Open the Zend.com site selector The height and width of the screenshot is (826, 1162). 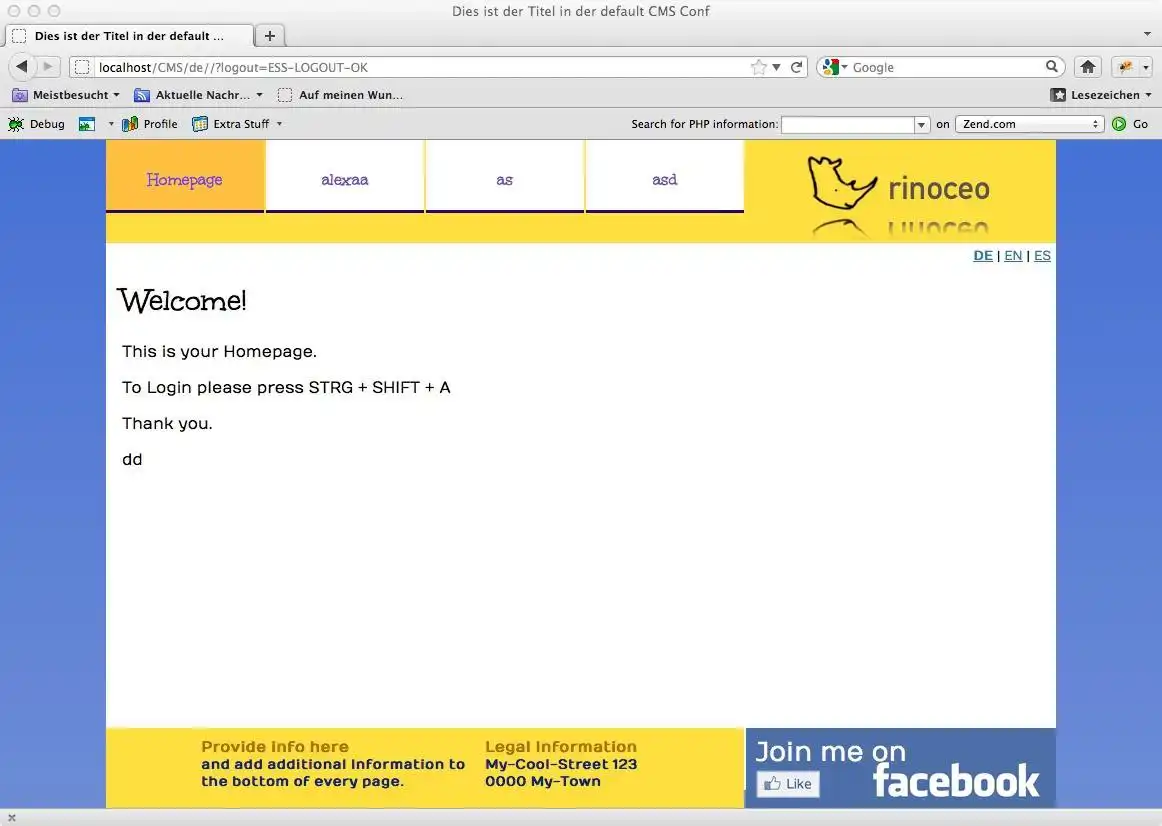pyautogui.click(x=1029, y=124)
